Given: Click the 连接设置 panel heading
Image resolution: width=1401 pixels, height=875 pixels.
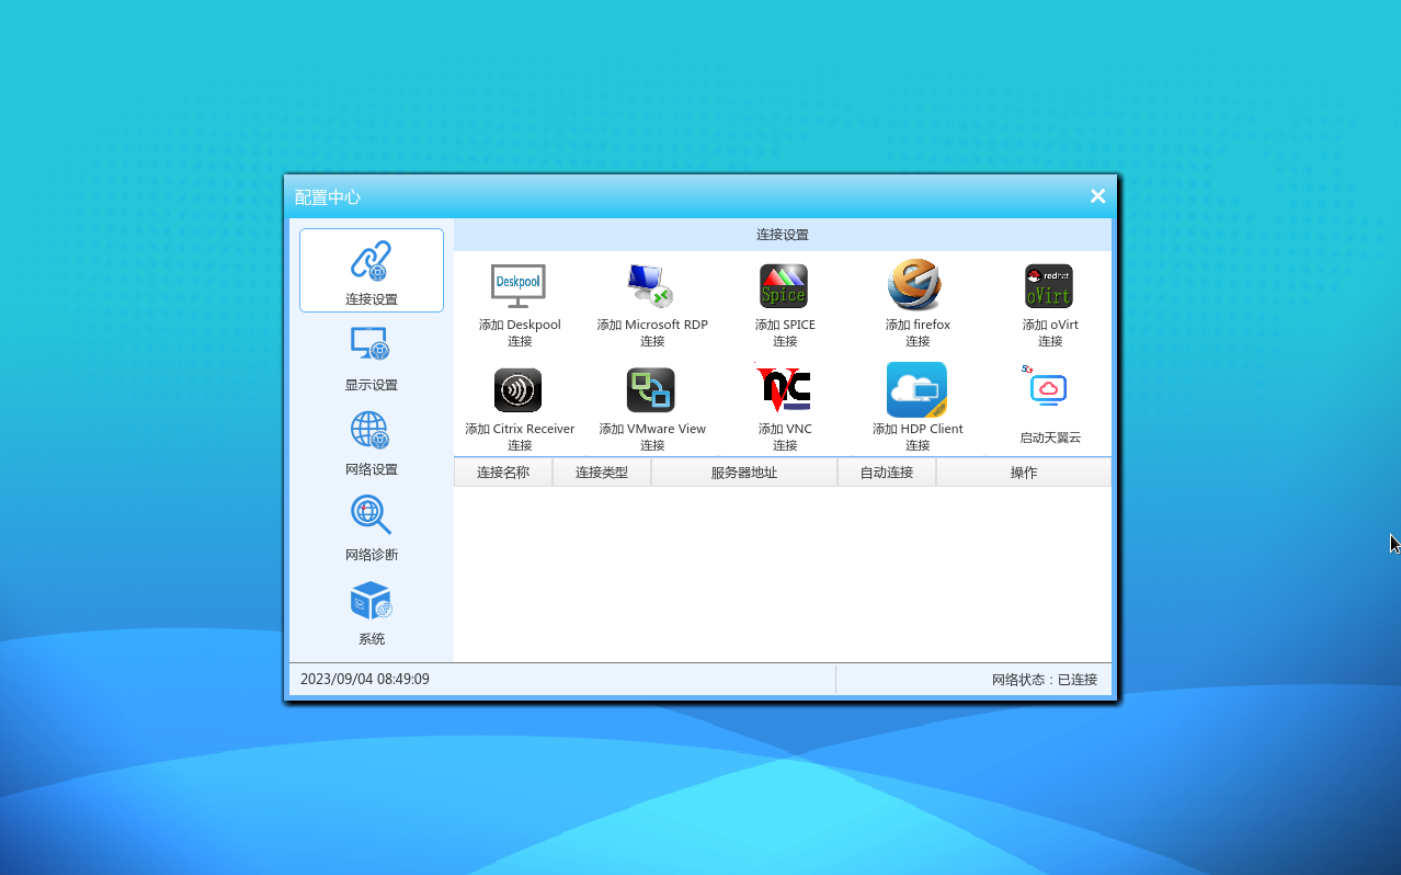Looking at the screenshot, I should tap(782, 234).
